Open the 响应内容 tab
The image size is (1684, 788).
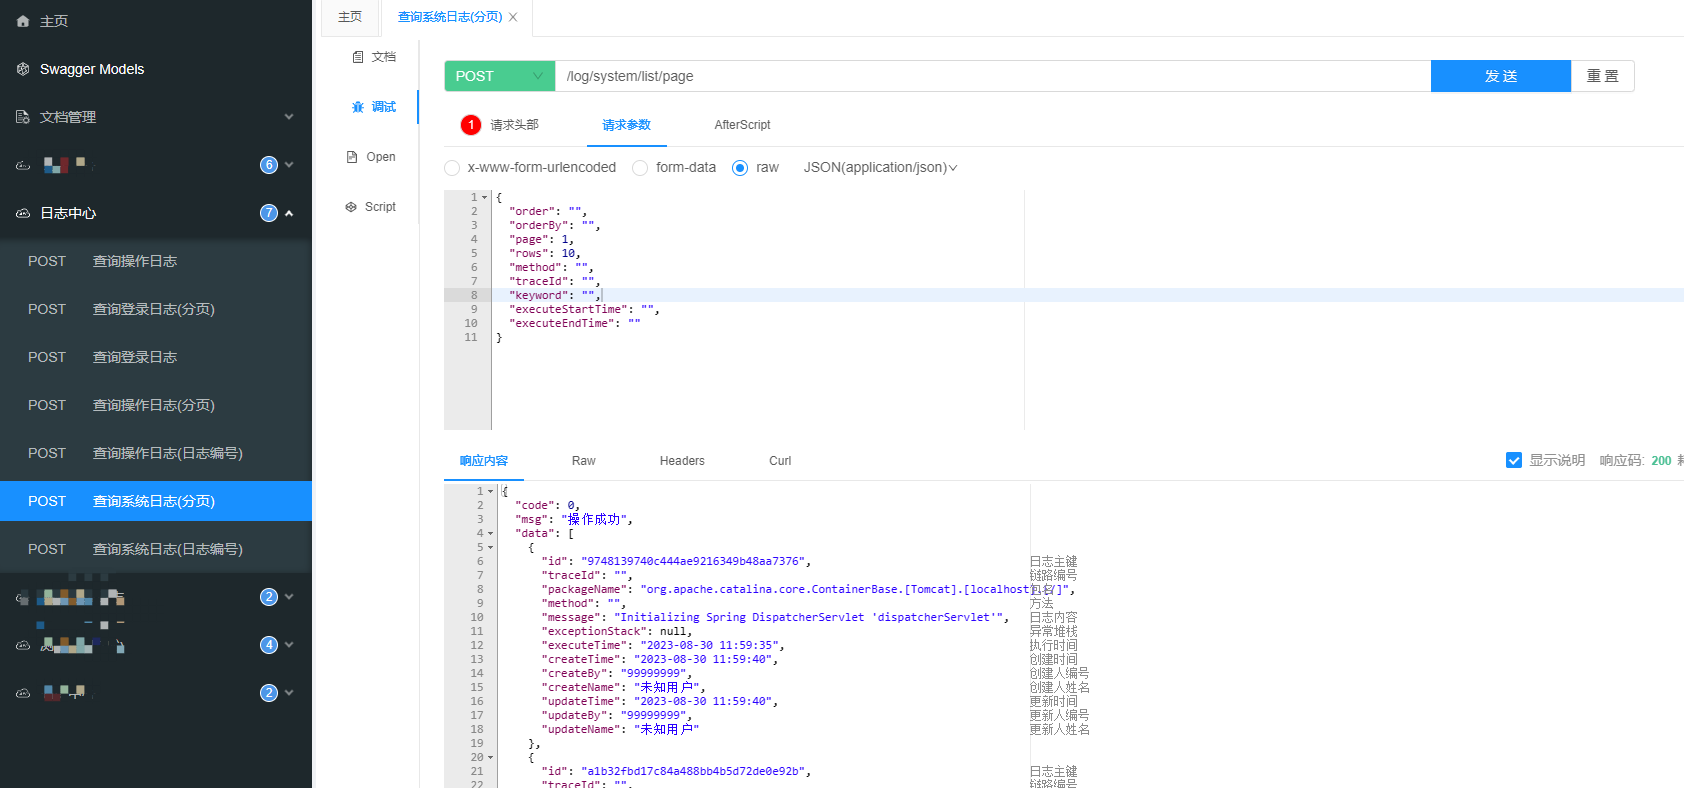484,461
